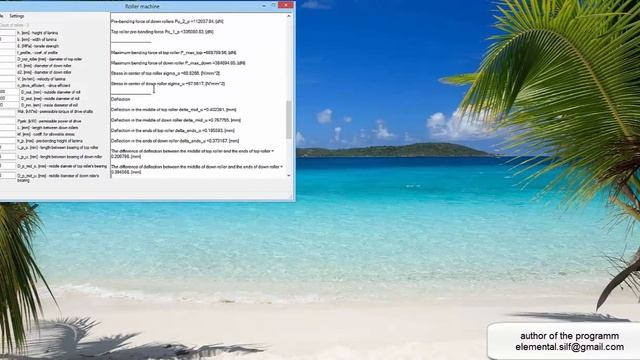Click the inside diameter of roll input field
This screenshot has width=640, height=360.
pos(9,105)
